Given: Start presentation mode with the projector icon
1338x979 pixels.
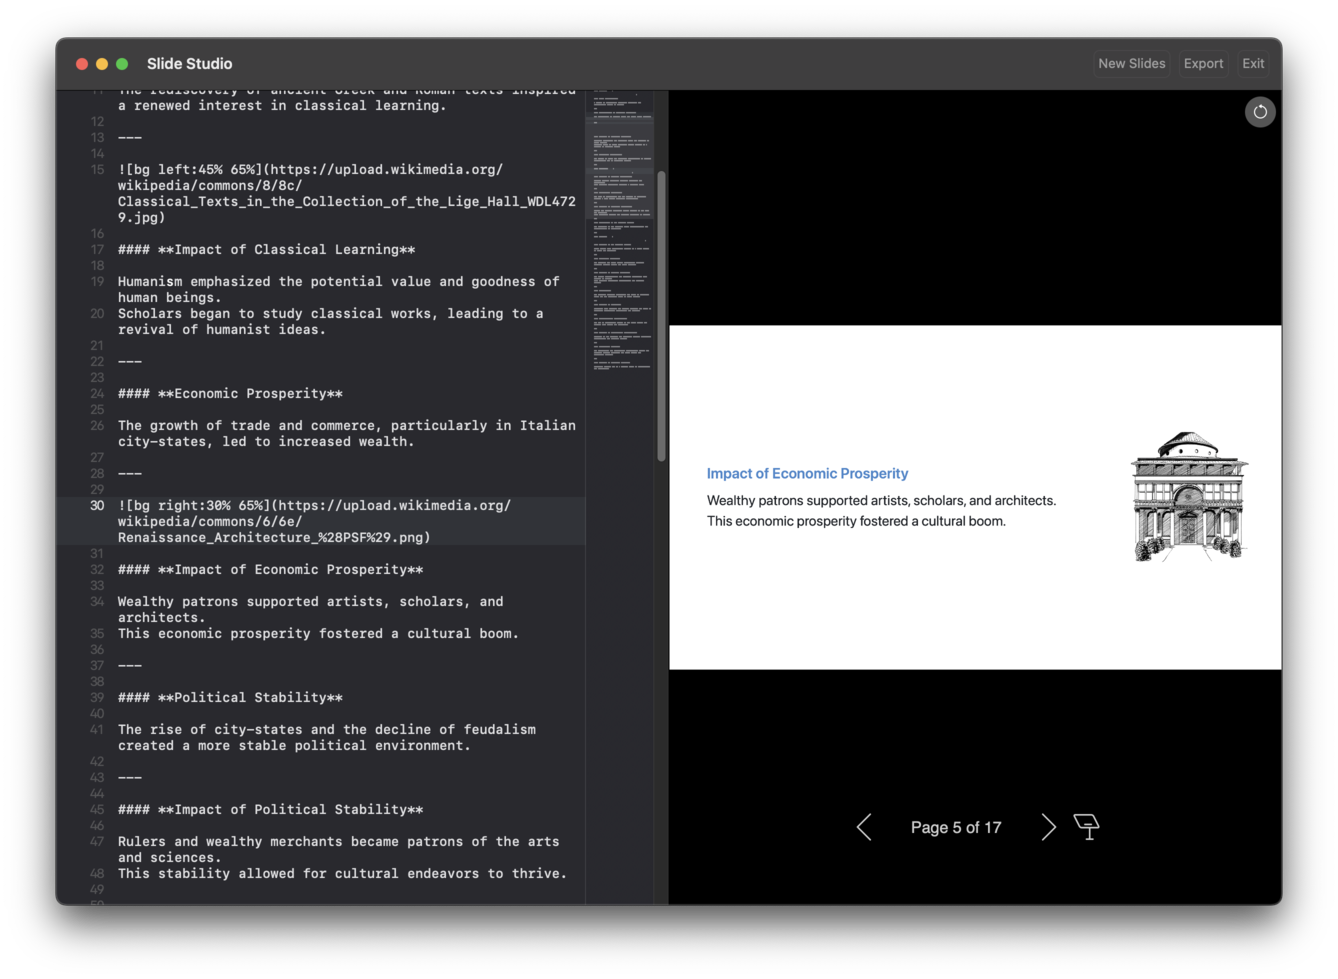Looking at the screenshot, I should coord(1087,827).
